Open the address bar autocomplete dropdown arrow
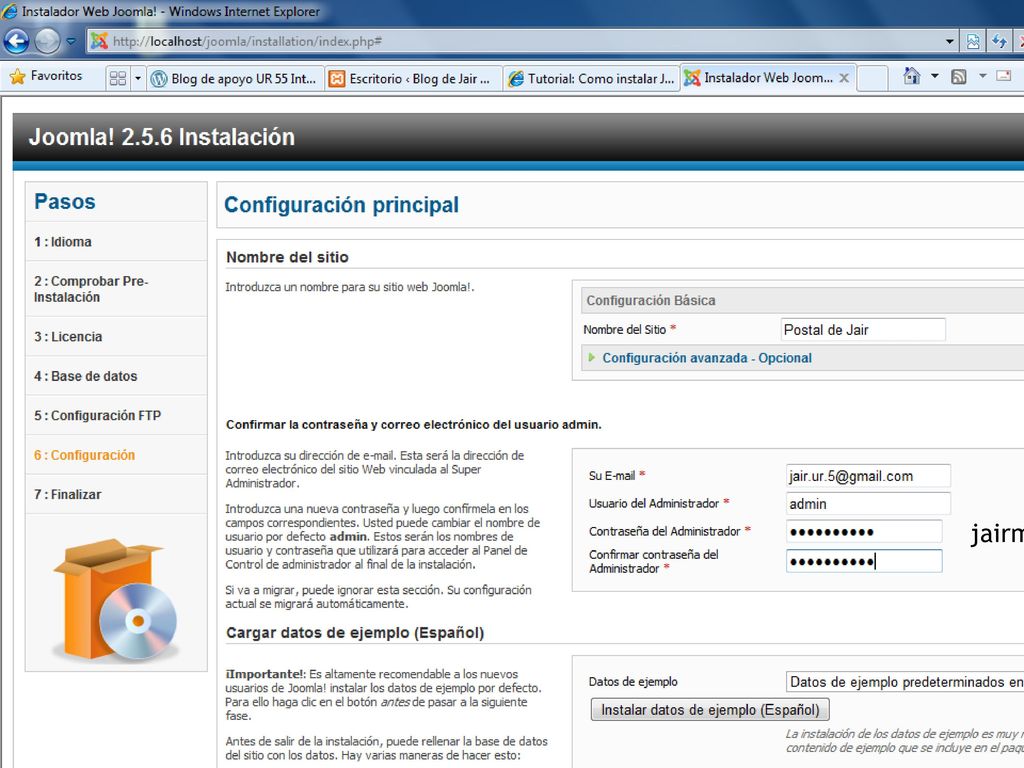 click(950, 41)
